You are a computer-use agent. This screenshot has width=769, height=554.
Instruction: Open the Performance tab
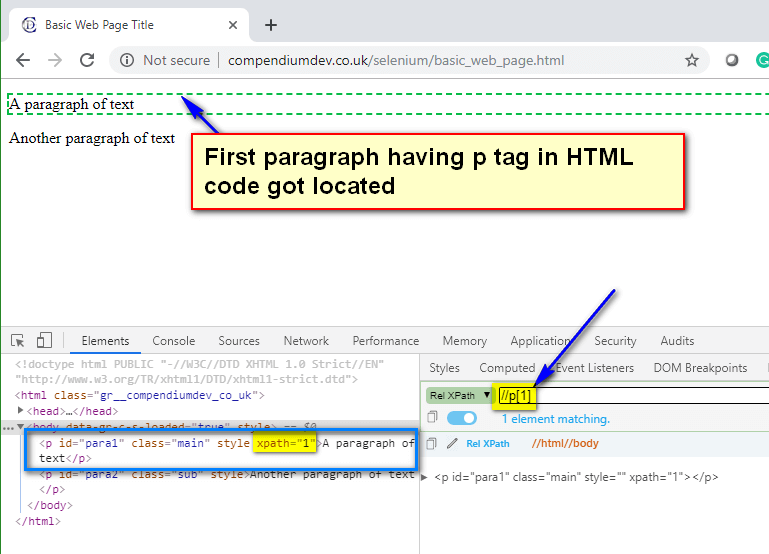coord(385,341)
